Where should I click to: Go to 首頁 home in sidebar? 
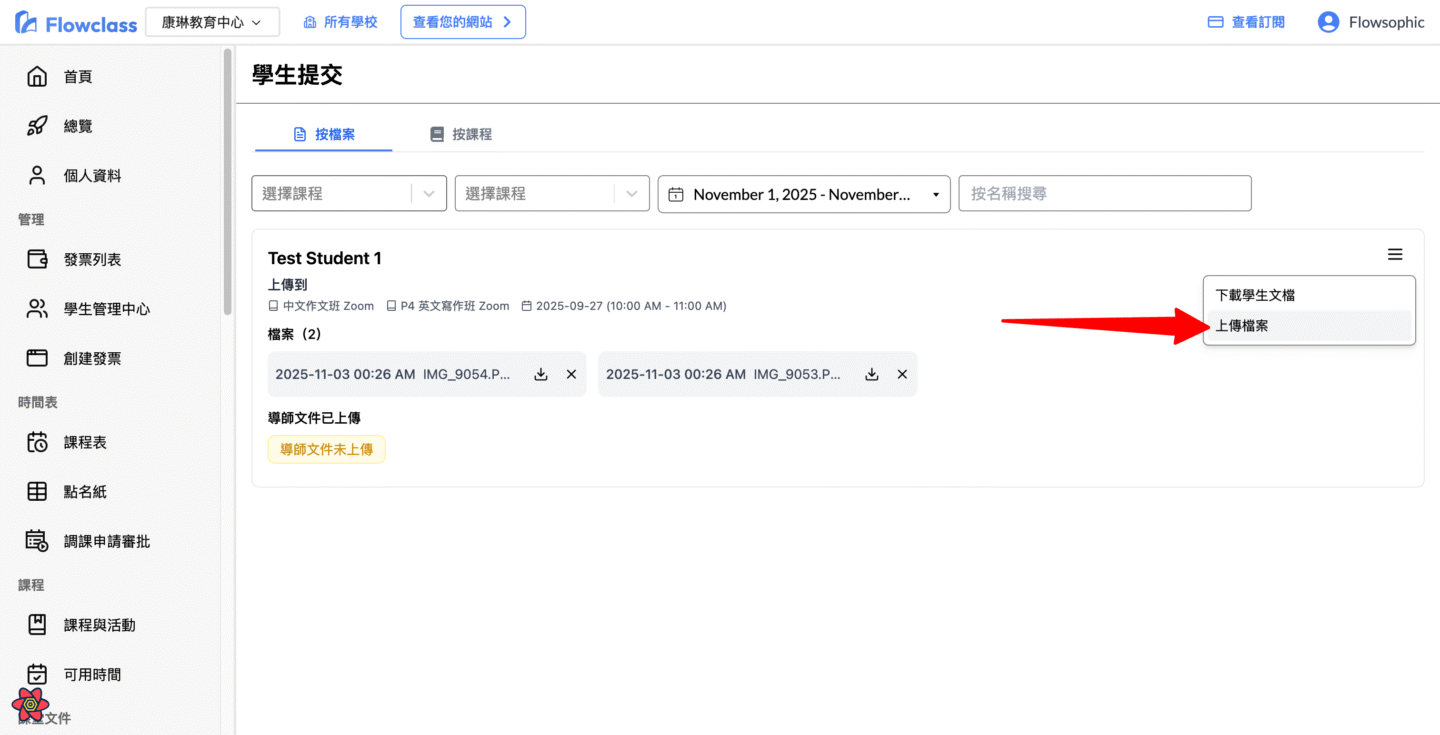tap(78, 77)
